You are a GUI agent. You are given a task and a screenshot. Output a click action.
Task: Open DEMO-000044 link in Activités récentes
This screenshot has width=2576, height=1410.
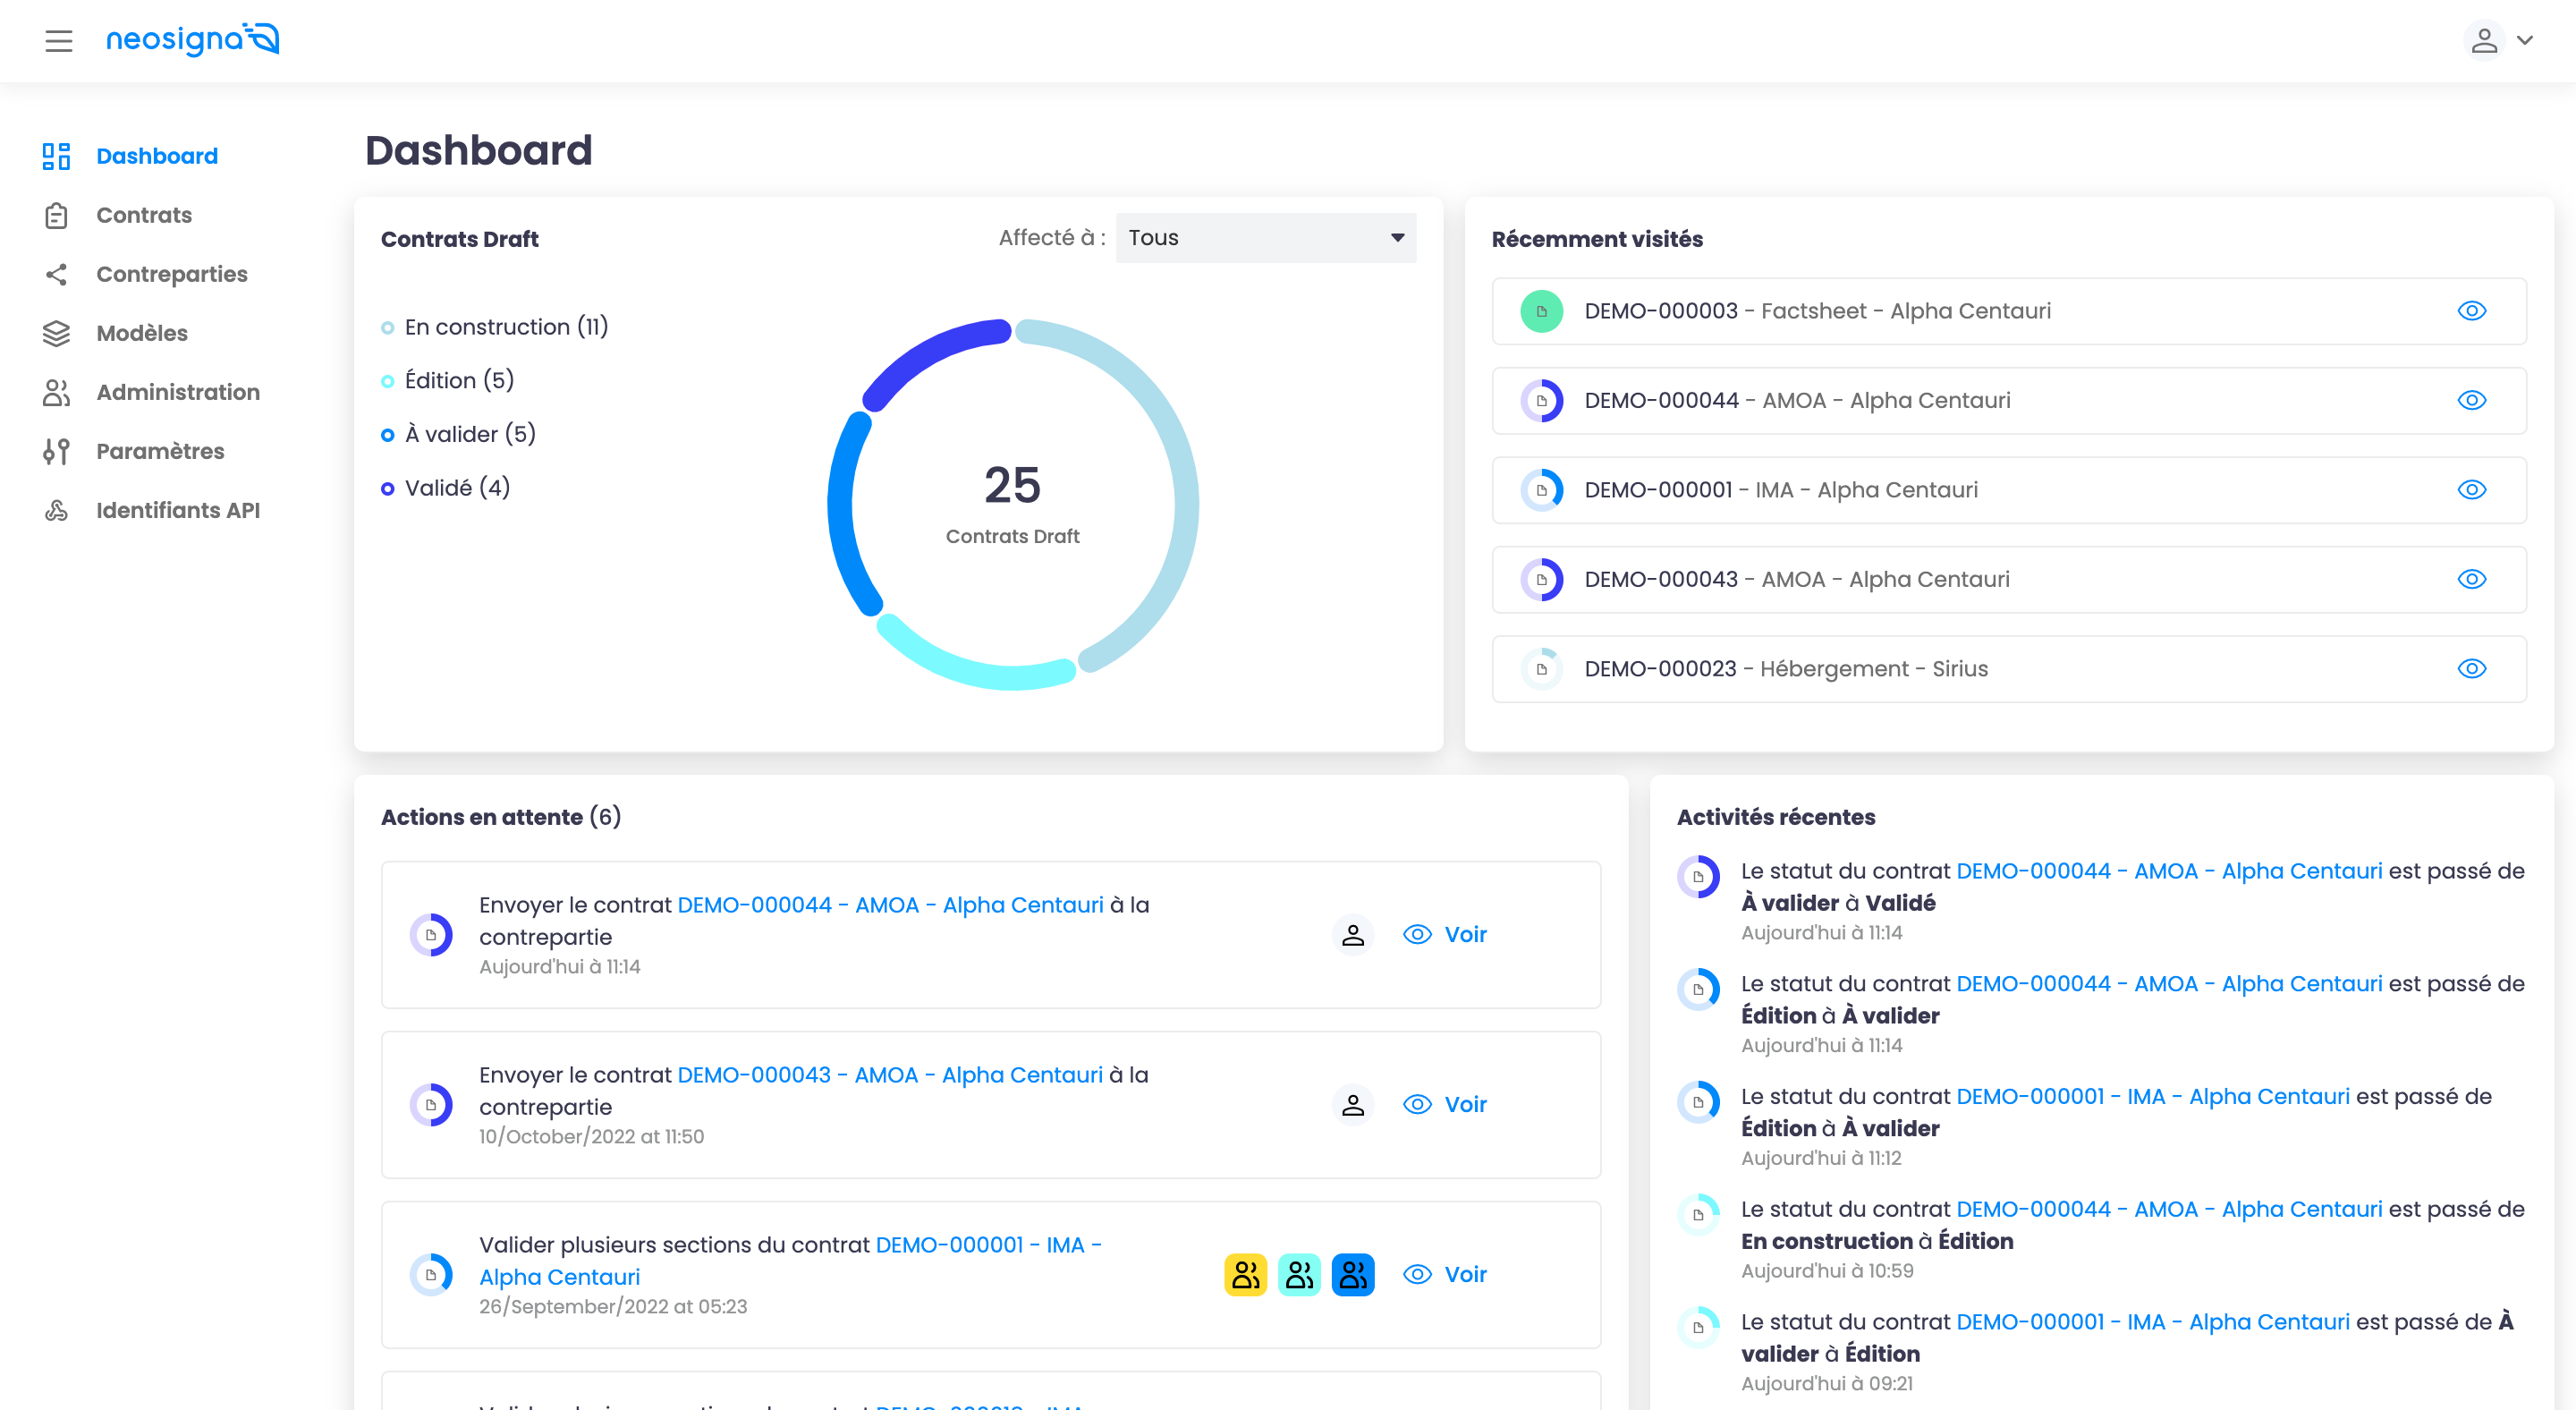coord(2168,871)
